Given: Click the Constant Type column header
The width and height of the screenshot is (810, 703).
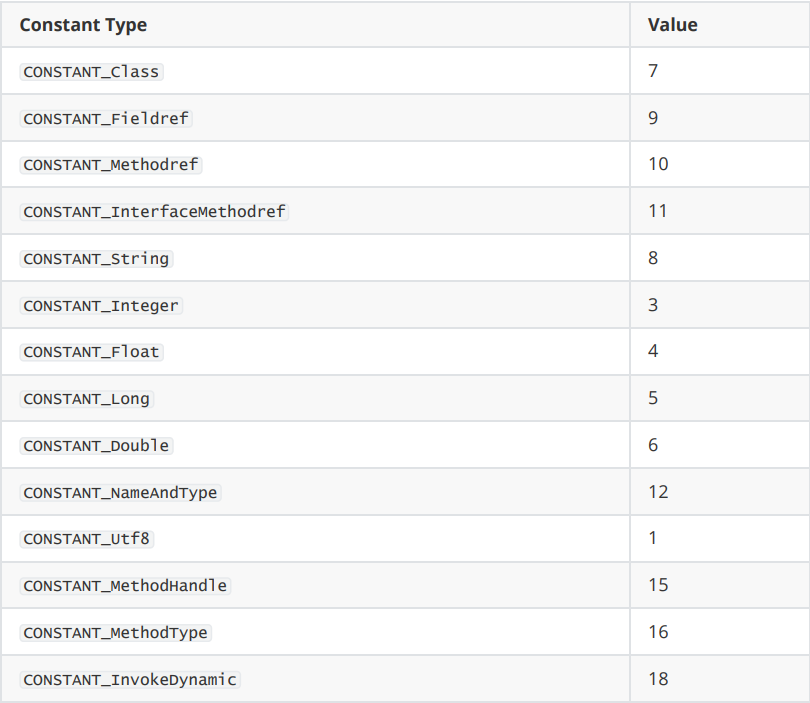Looking at the screenshot, I should (x=83, y=25).
